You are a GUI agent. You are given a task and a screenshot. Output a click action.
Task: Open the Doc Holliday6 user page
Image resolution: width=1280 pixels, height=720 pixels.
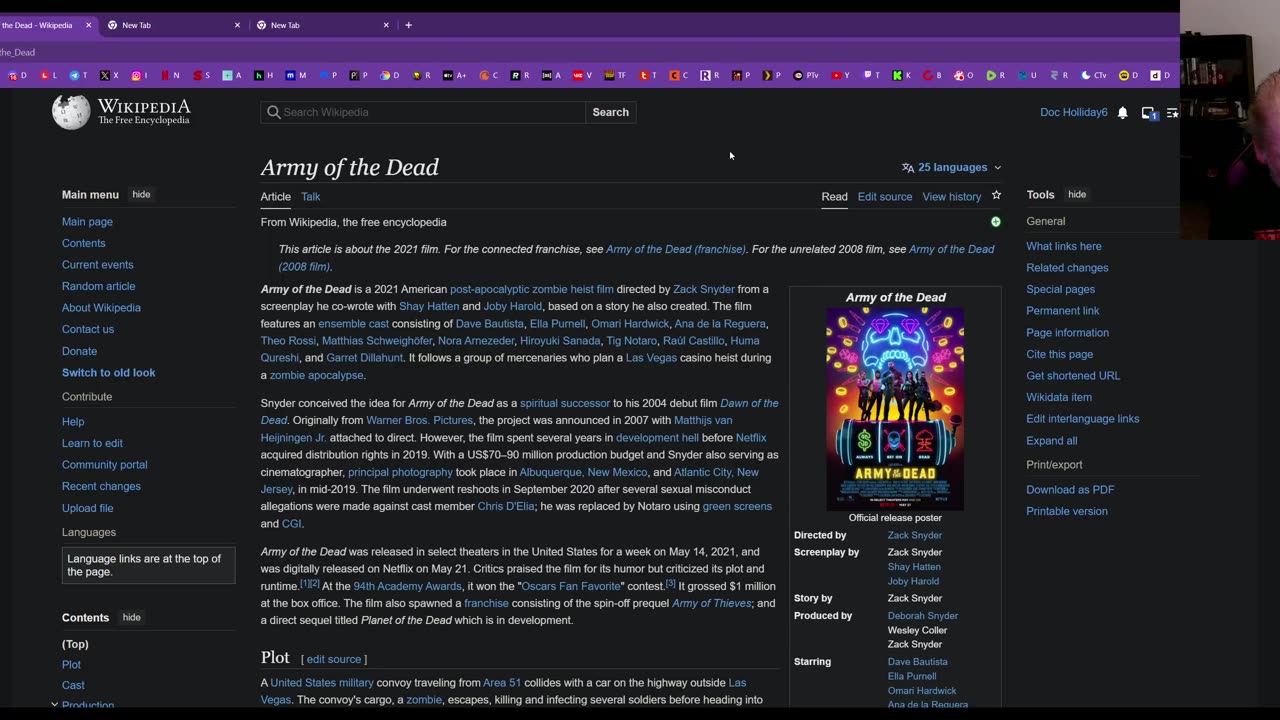[x=1074, y=113]
